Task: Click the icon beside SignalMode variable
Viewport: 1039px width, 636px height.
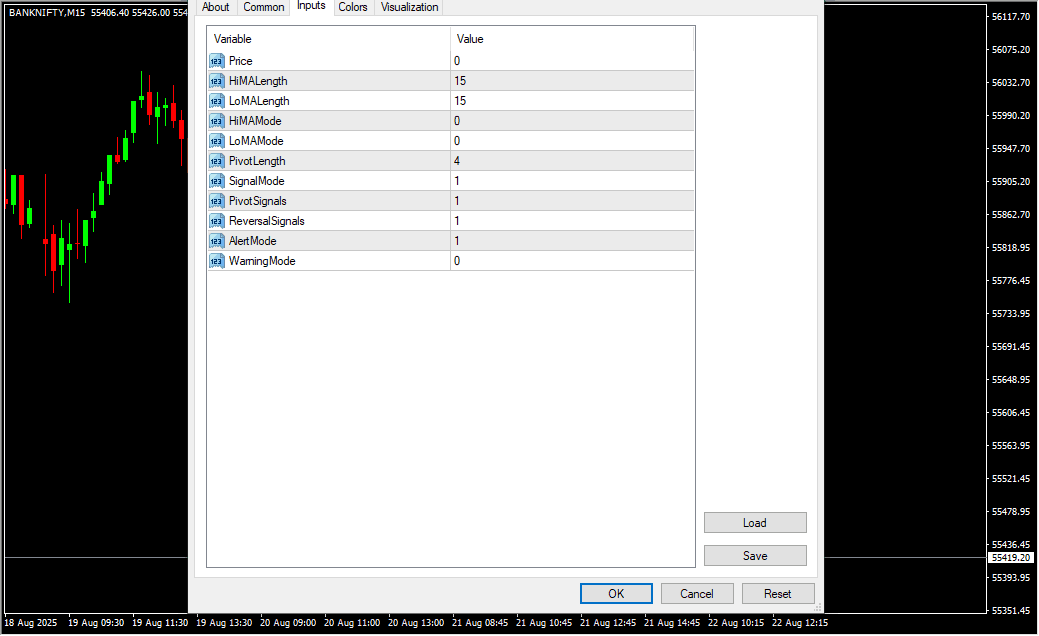Action: coord(216,181)
